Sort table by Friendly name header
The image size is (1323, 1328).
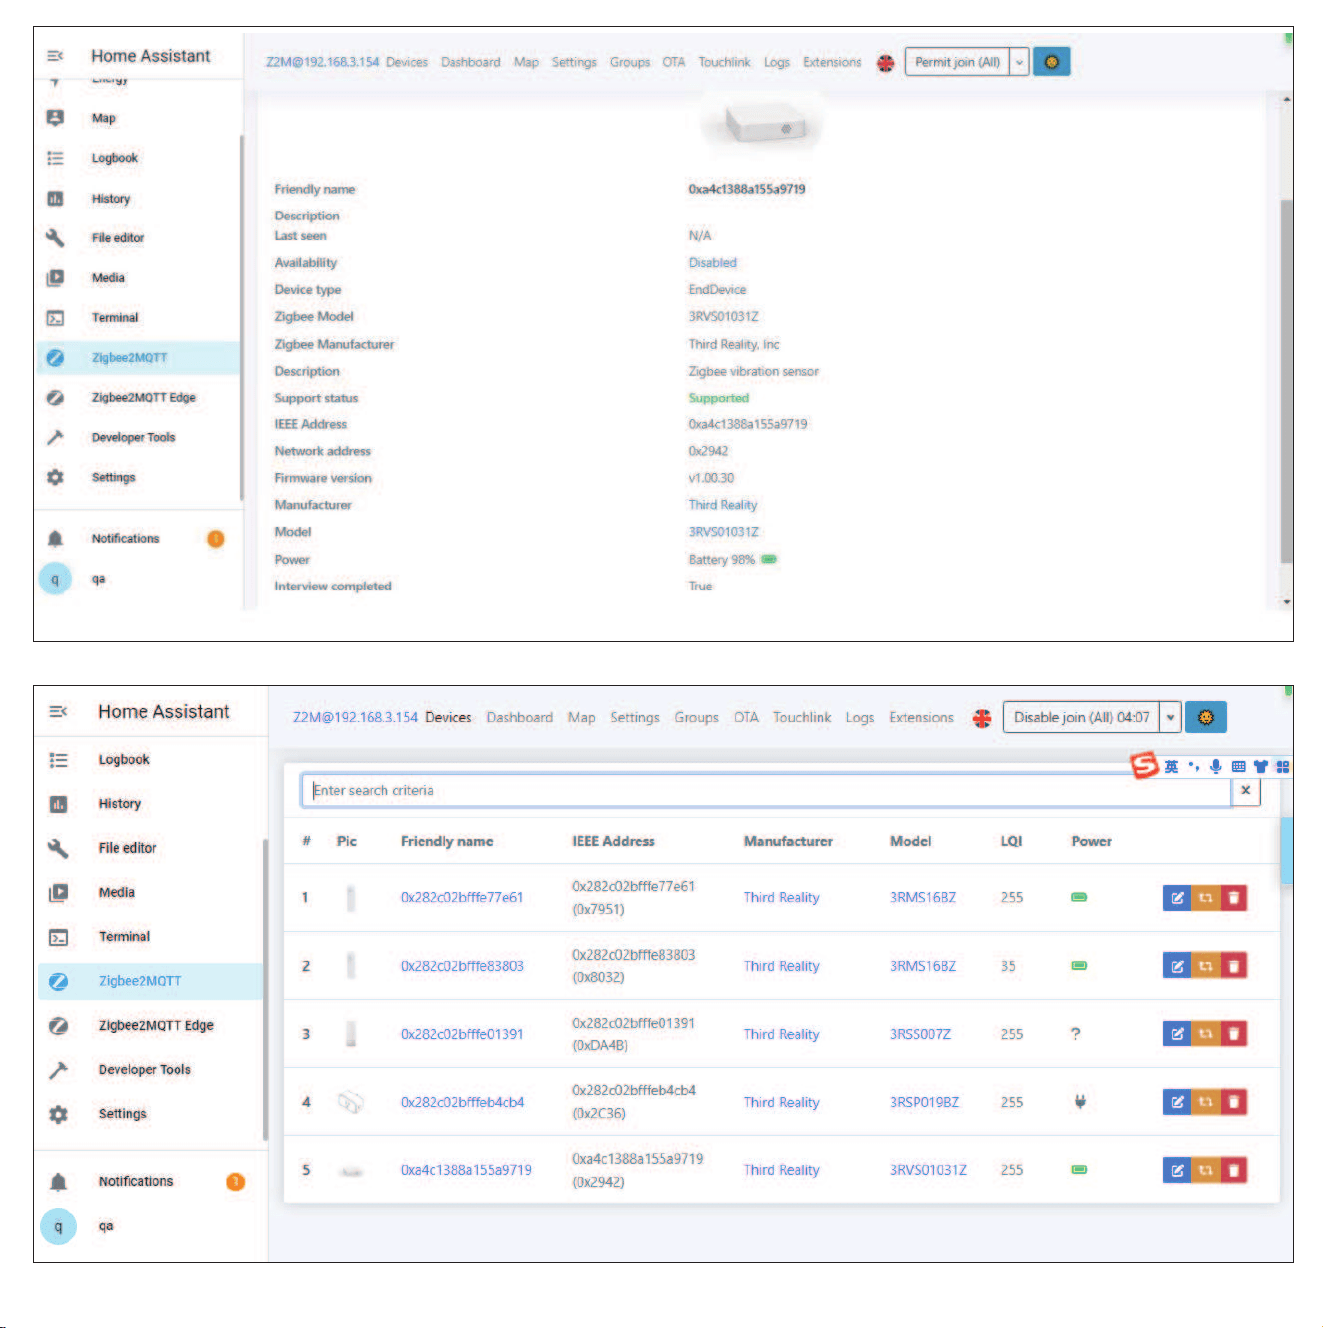pos(447,841)
